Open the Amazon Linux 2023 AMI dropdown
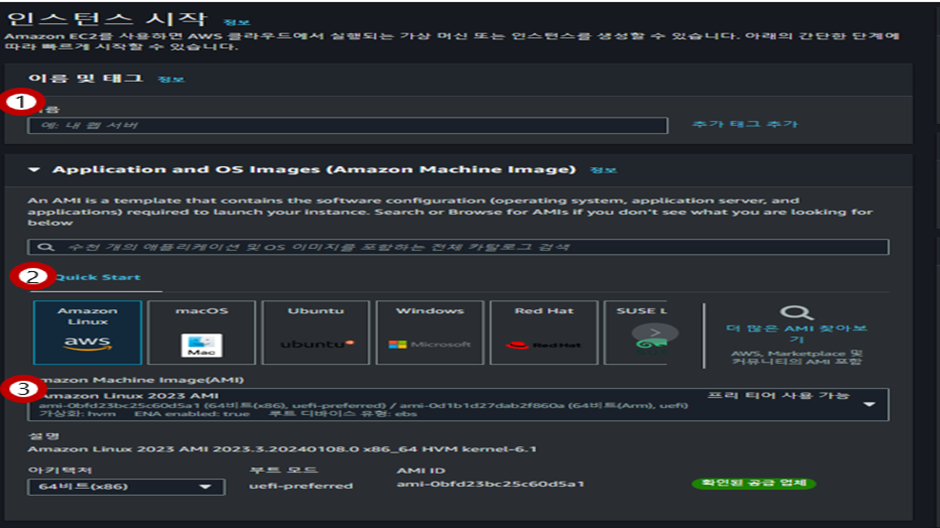Viewport: 940px width, 528px height. [x=458, y=405]
